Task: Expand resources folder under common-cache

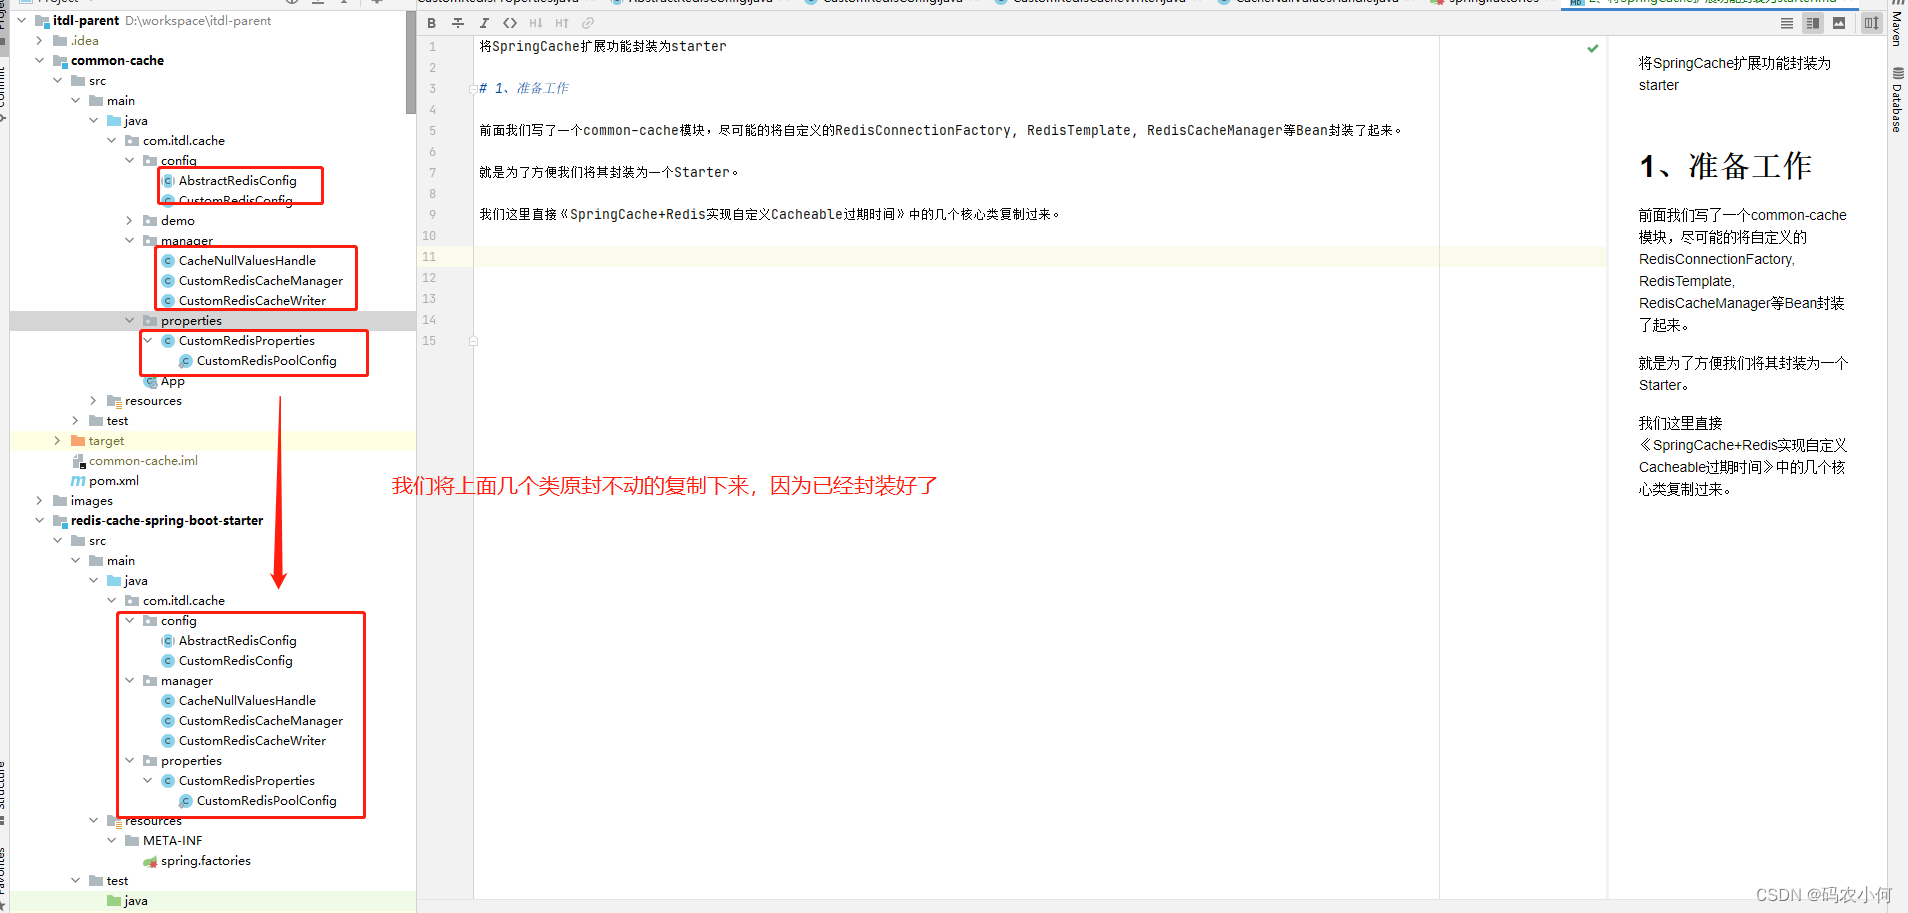Action: 93,400
